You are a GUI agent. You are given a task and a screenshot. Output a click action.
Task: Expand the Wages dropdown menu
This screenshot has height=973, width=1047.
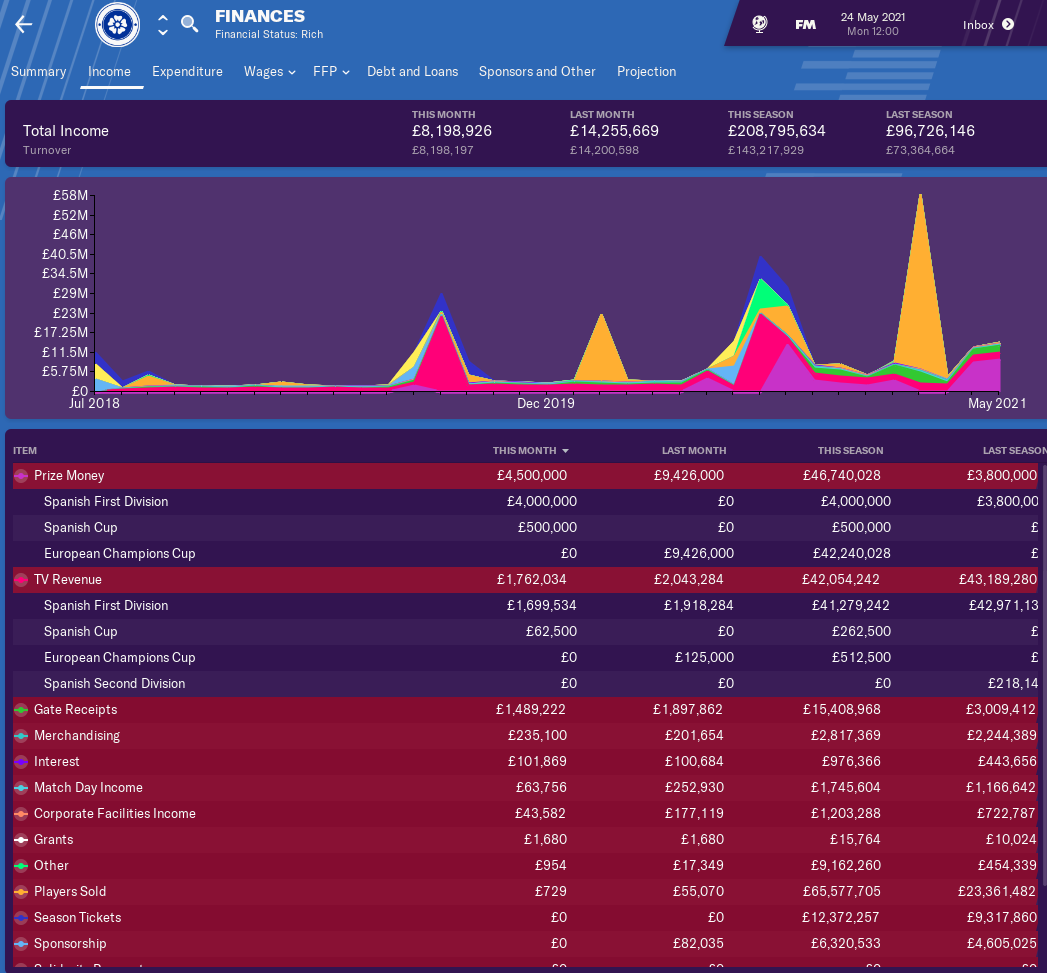270,72
